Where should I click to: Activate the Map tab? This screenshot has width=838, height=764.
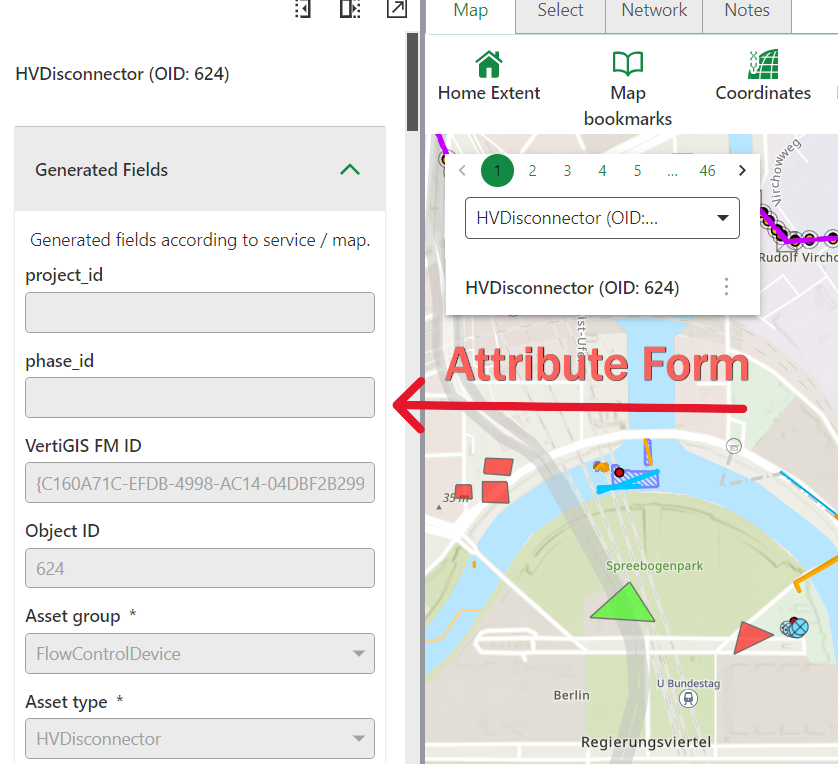470,10
